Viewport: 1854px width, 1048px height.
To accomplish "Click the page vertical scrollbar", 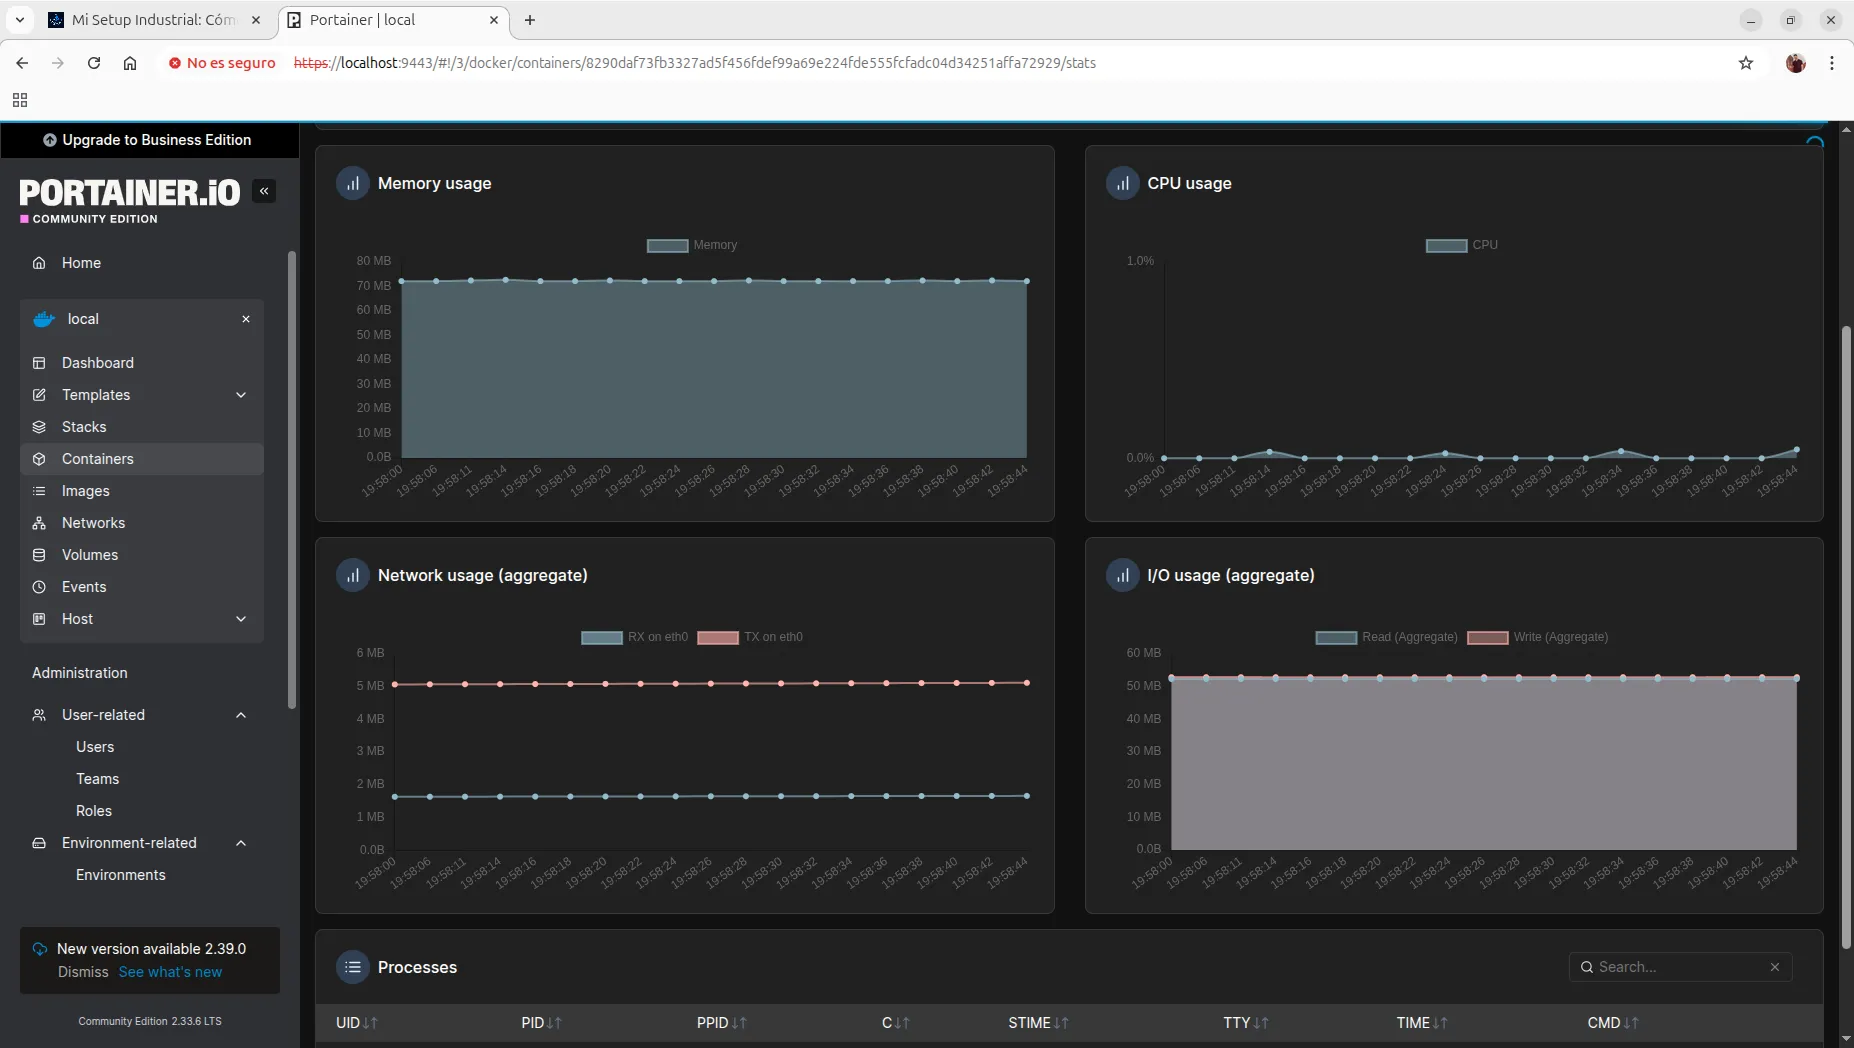I will tap(1846, 637).
